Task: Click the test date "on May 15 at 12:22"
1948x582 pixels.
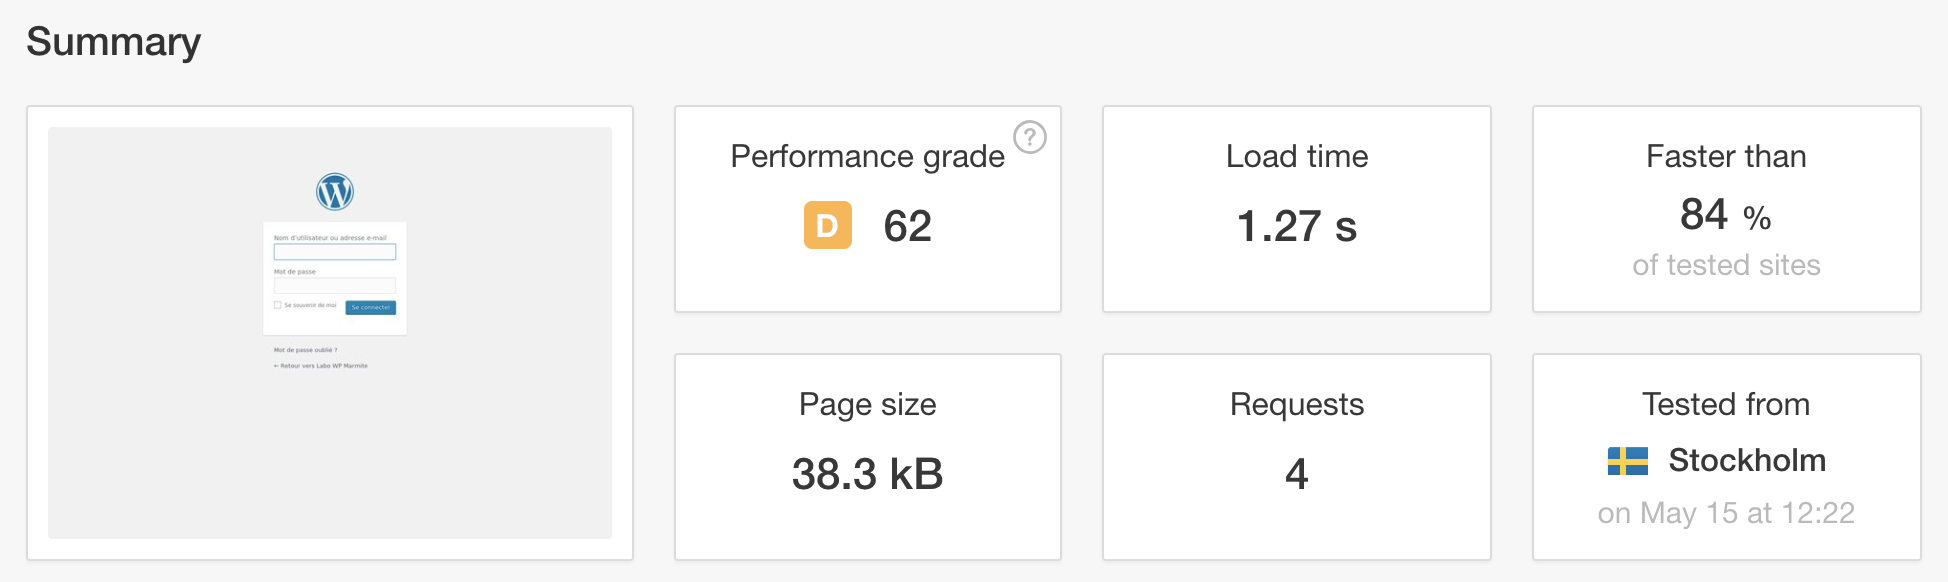Action: (x=1727, y=513)
